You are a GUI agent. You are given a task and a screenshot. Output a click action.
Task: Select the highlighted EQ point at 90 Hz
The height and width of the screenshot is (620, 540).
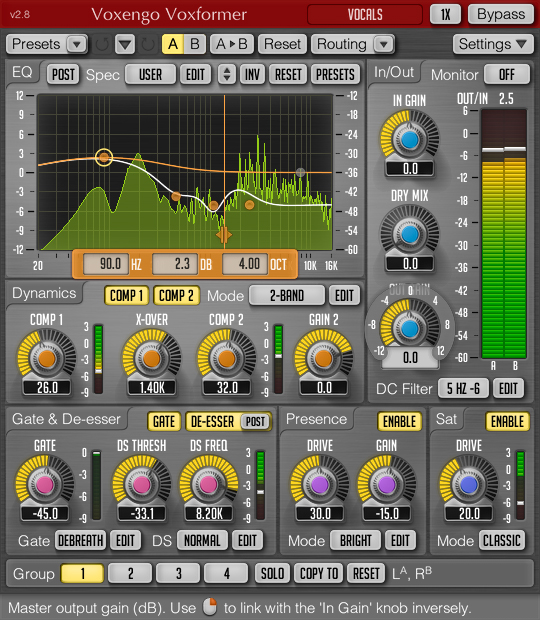click(104, 157)
